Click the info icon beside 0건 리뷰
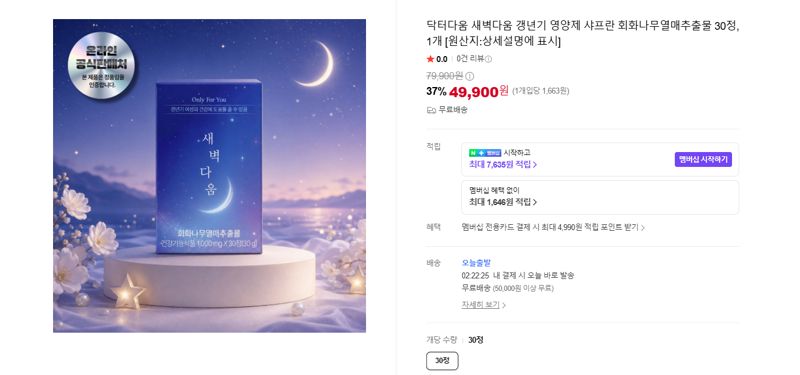Image resolution: width=800 pixels, height=375 pixels. [x=488, y=59]
